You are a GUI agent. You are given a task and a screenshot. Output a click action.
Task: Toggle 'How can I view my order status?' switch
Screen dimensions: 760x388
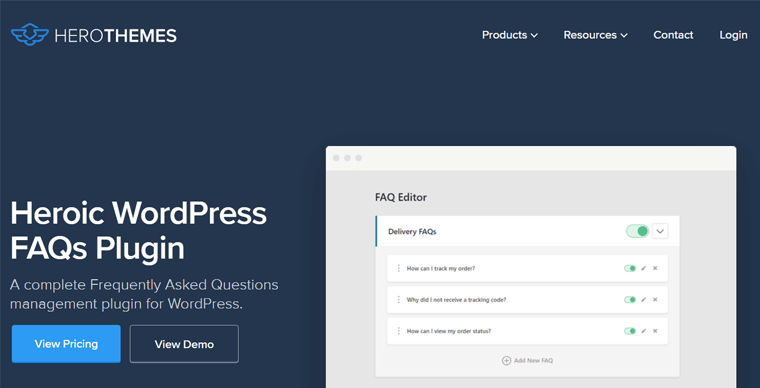pos(630,331)
